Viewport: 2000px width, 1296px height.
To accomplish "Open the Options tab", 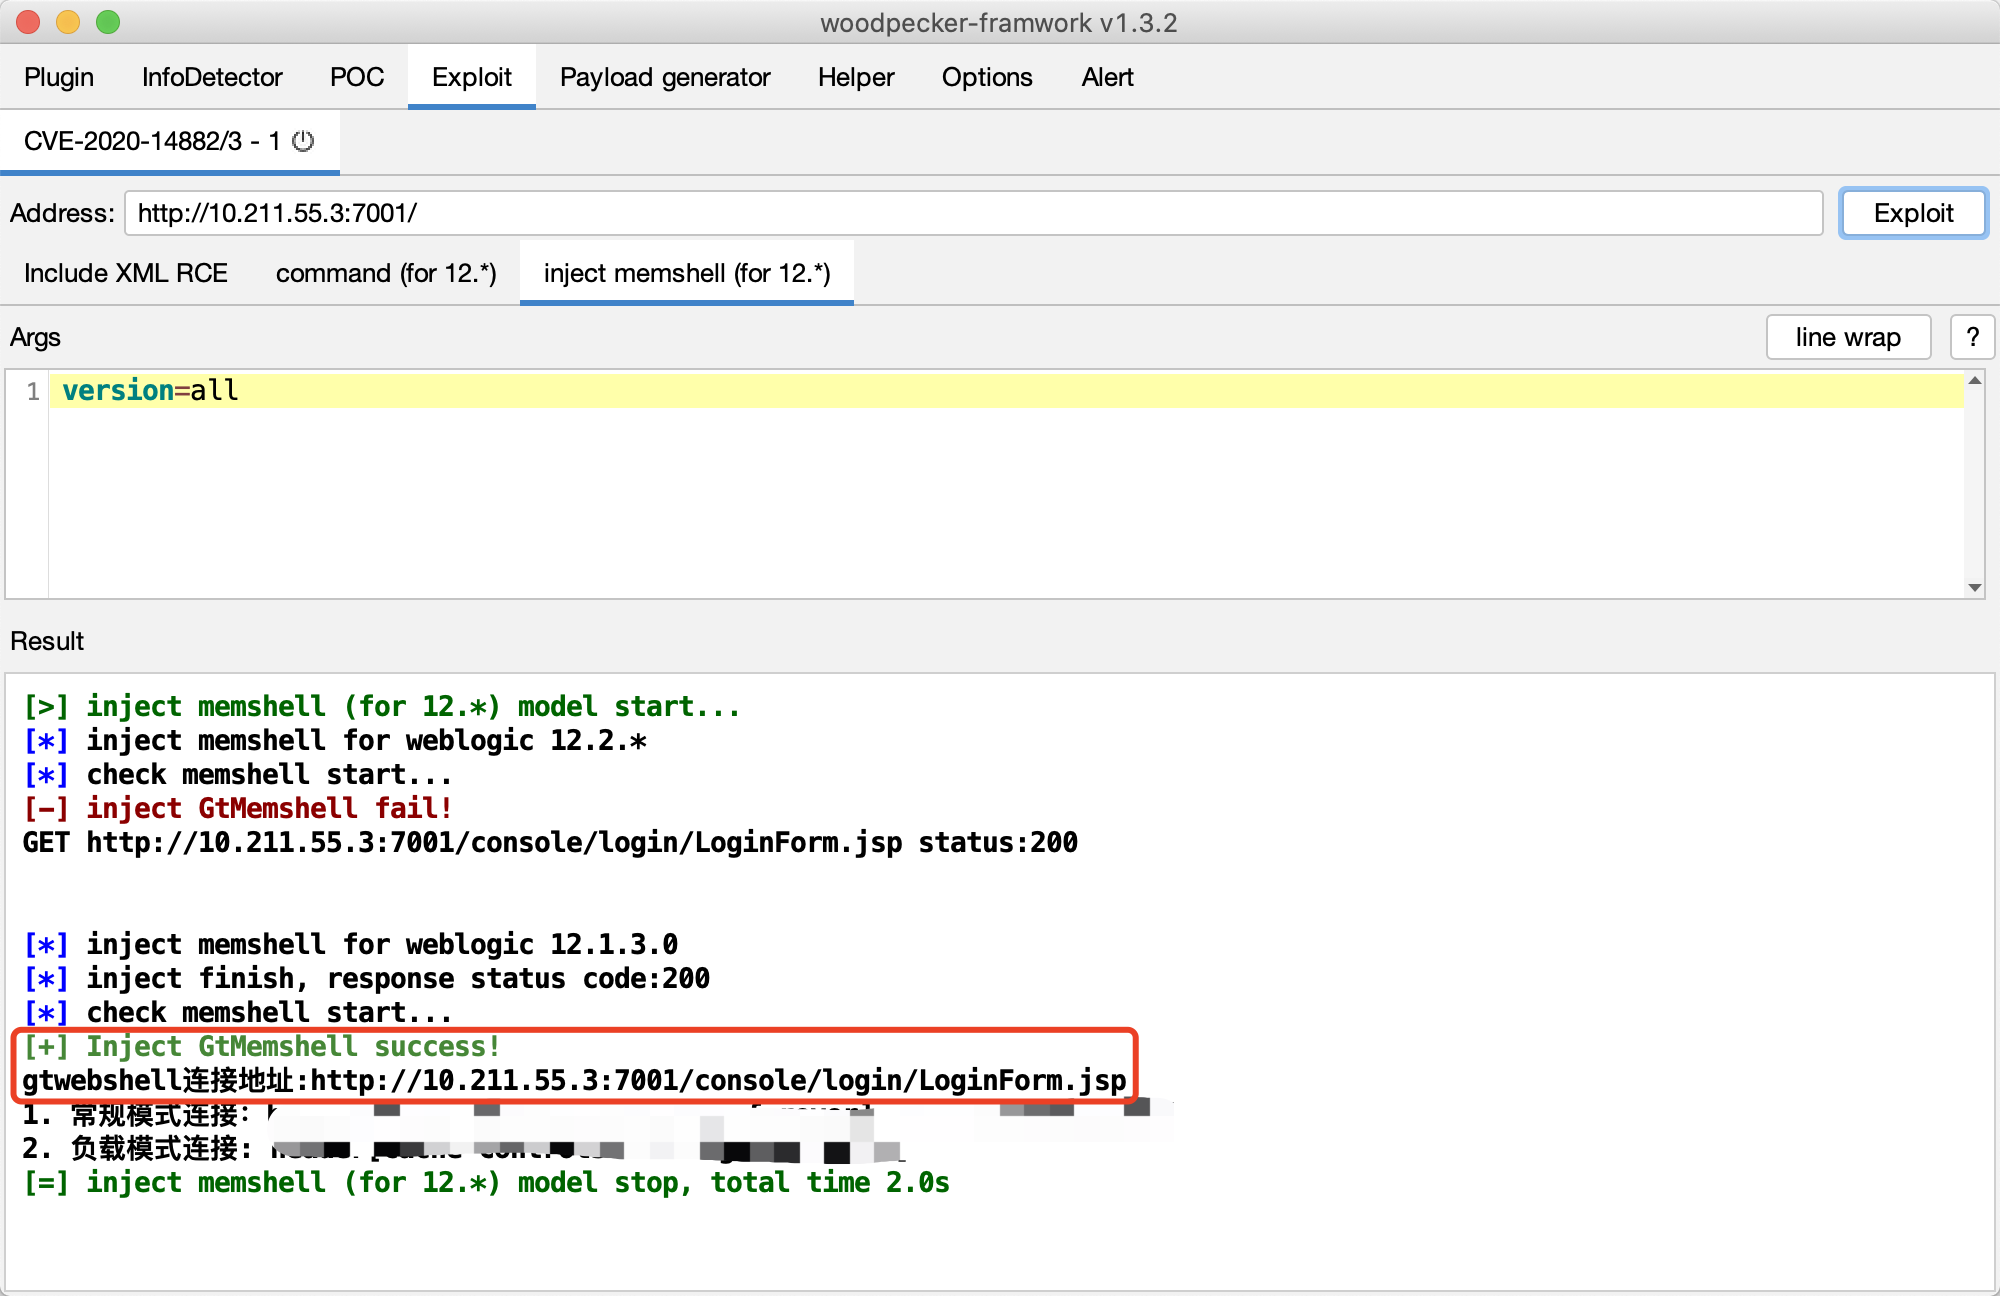I will (986, 77).
